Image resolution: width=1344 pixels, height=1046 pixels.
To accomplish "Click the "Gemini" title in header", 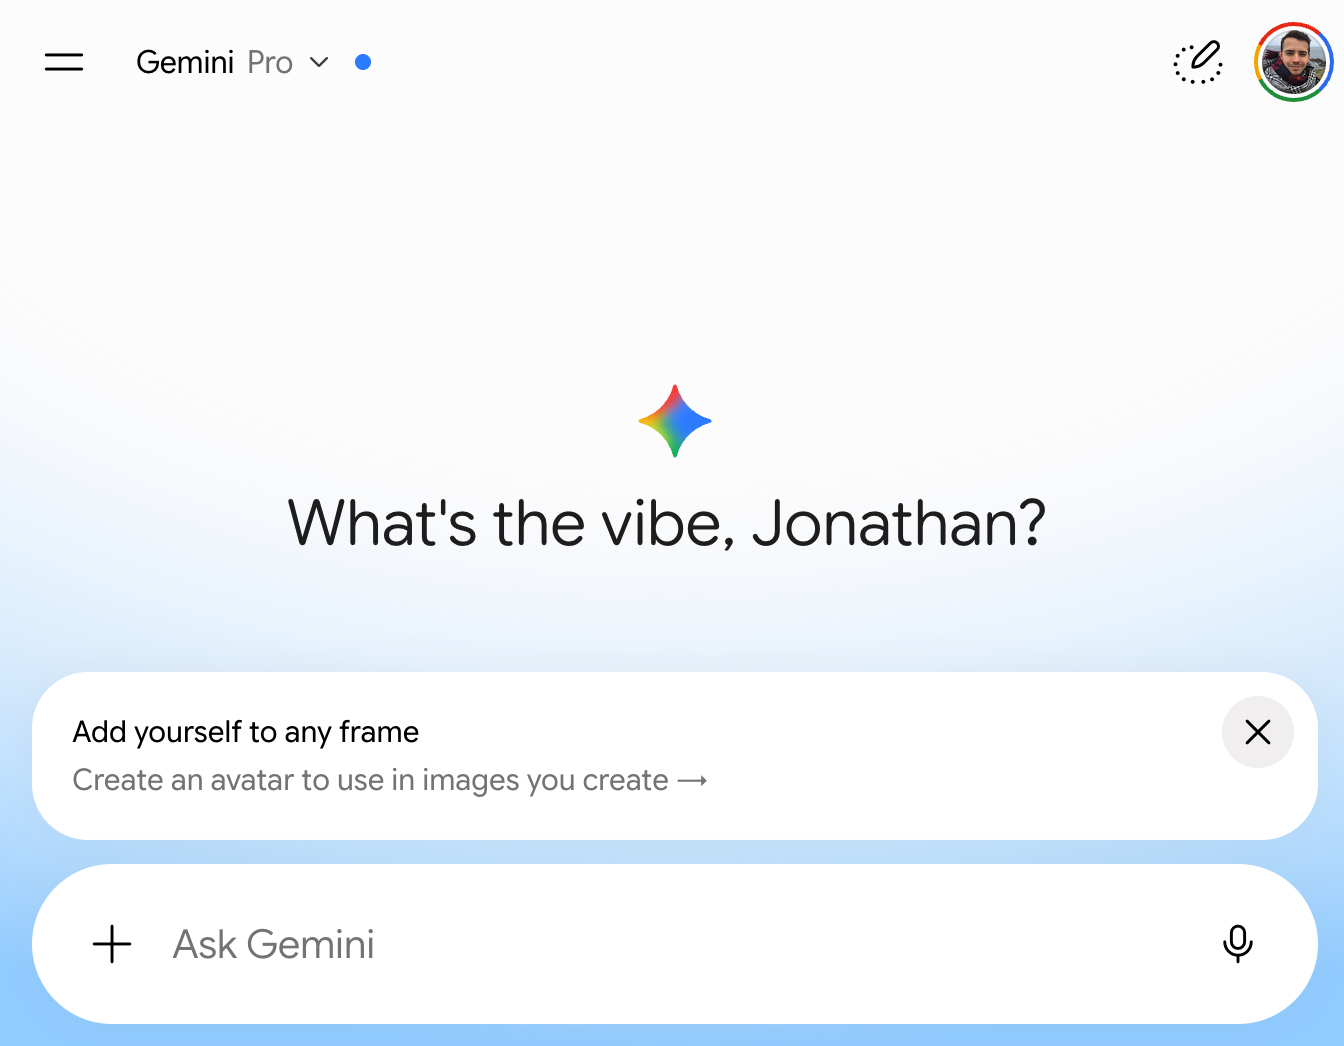I will 185,62.
